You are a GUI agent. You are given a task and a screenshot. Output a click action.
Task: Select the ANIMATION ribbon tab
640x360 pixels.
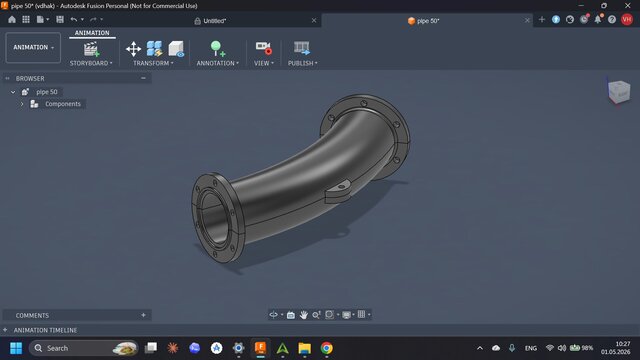pos(92,33)
